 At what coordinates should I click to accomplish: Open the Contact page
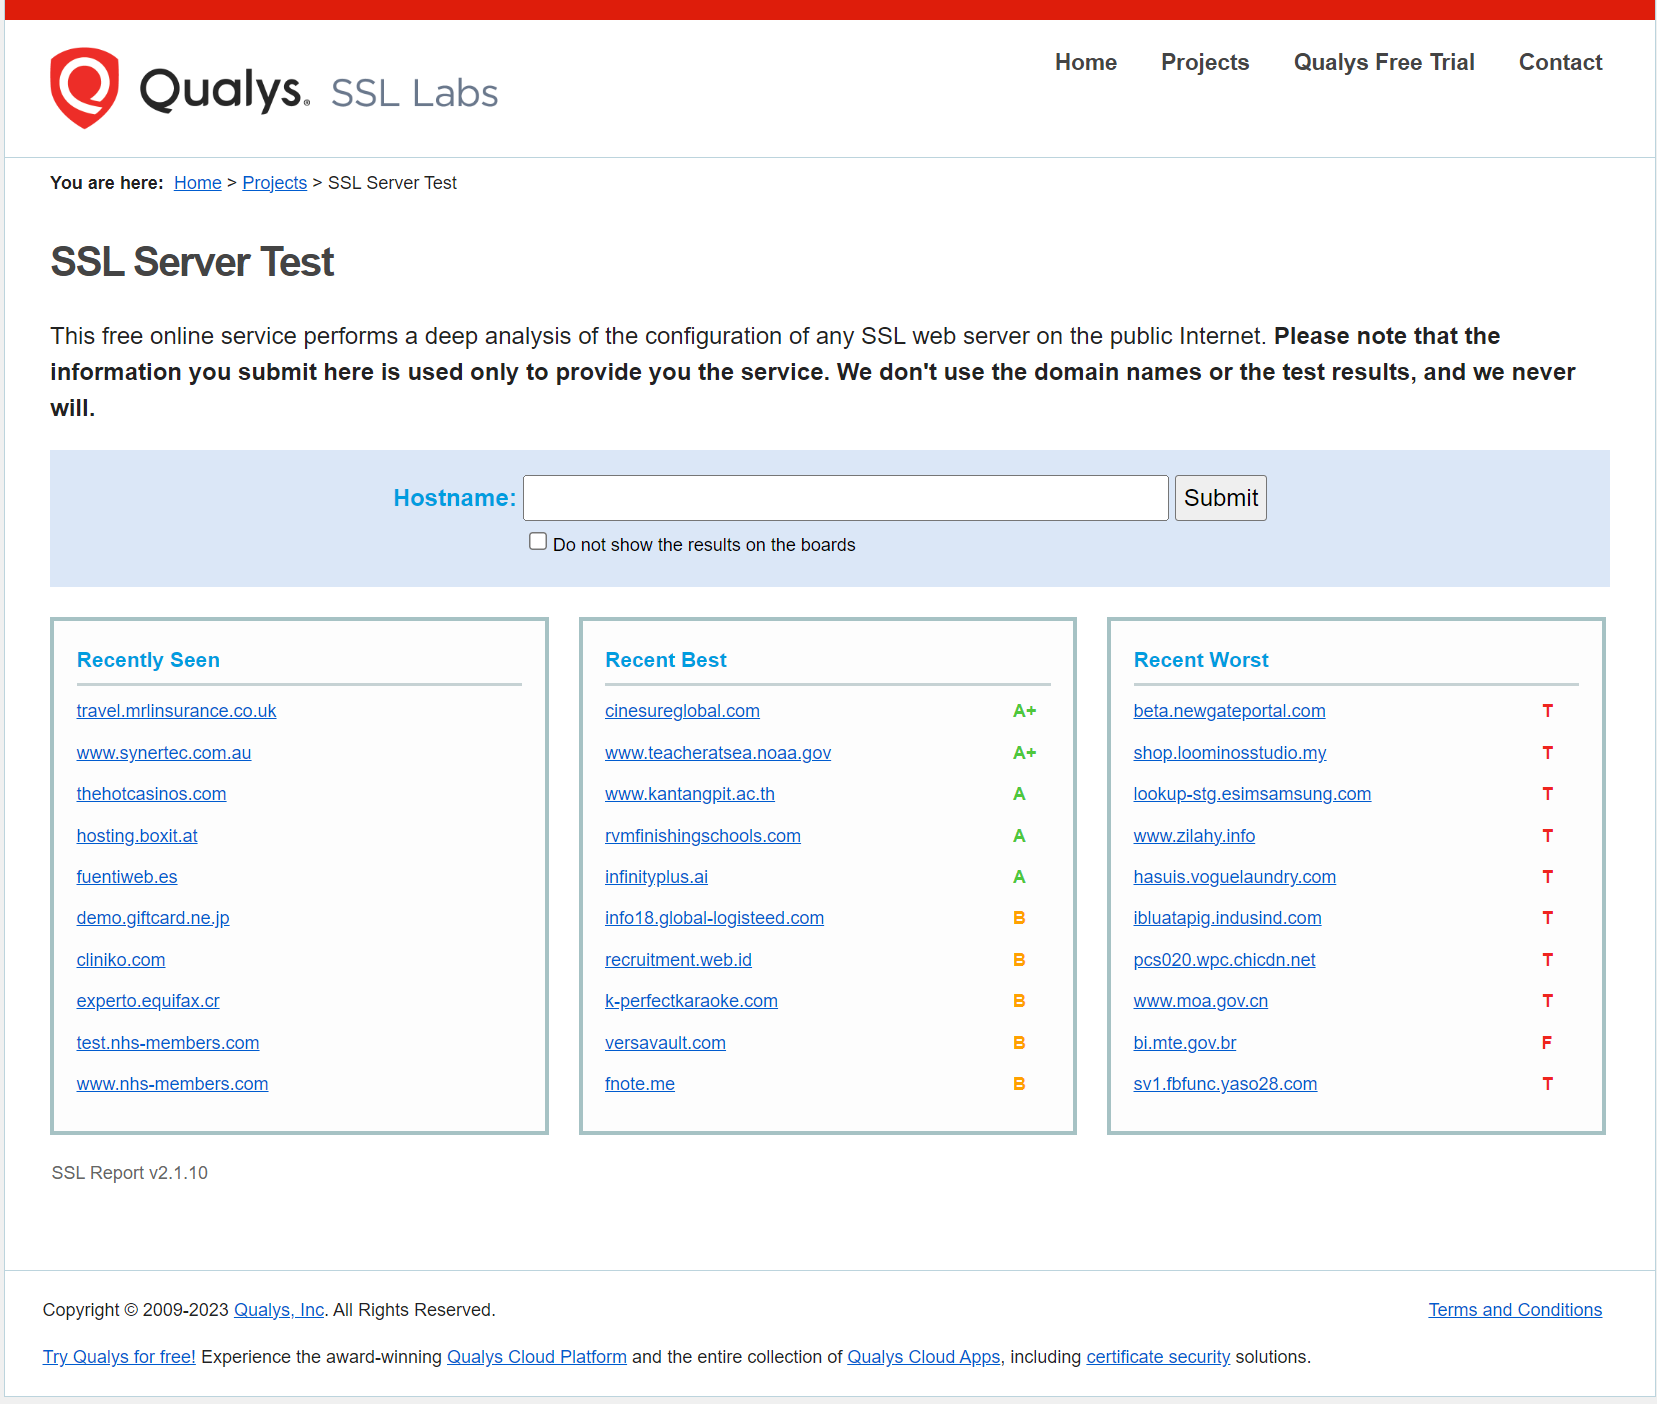1560,62
